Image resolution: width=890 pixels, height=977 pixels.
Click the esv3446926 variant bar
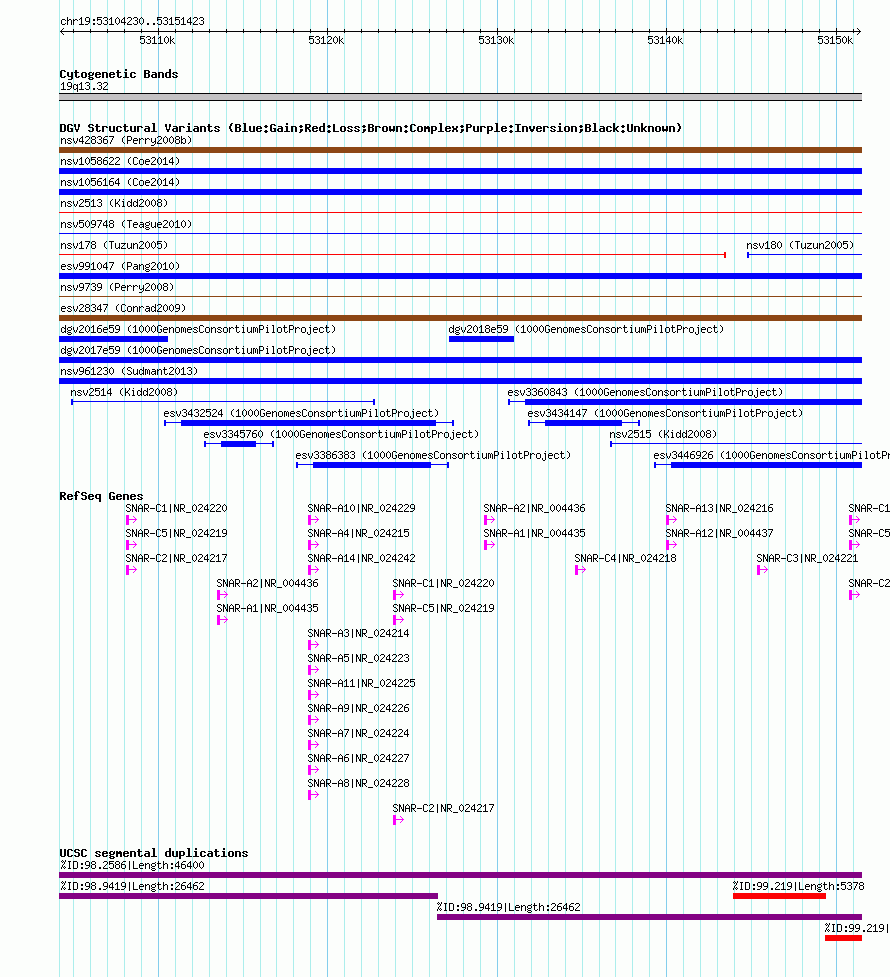tap(758, 465)
